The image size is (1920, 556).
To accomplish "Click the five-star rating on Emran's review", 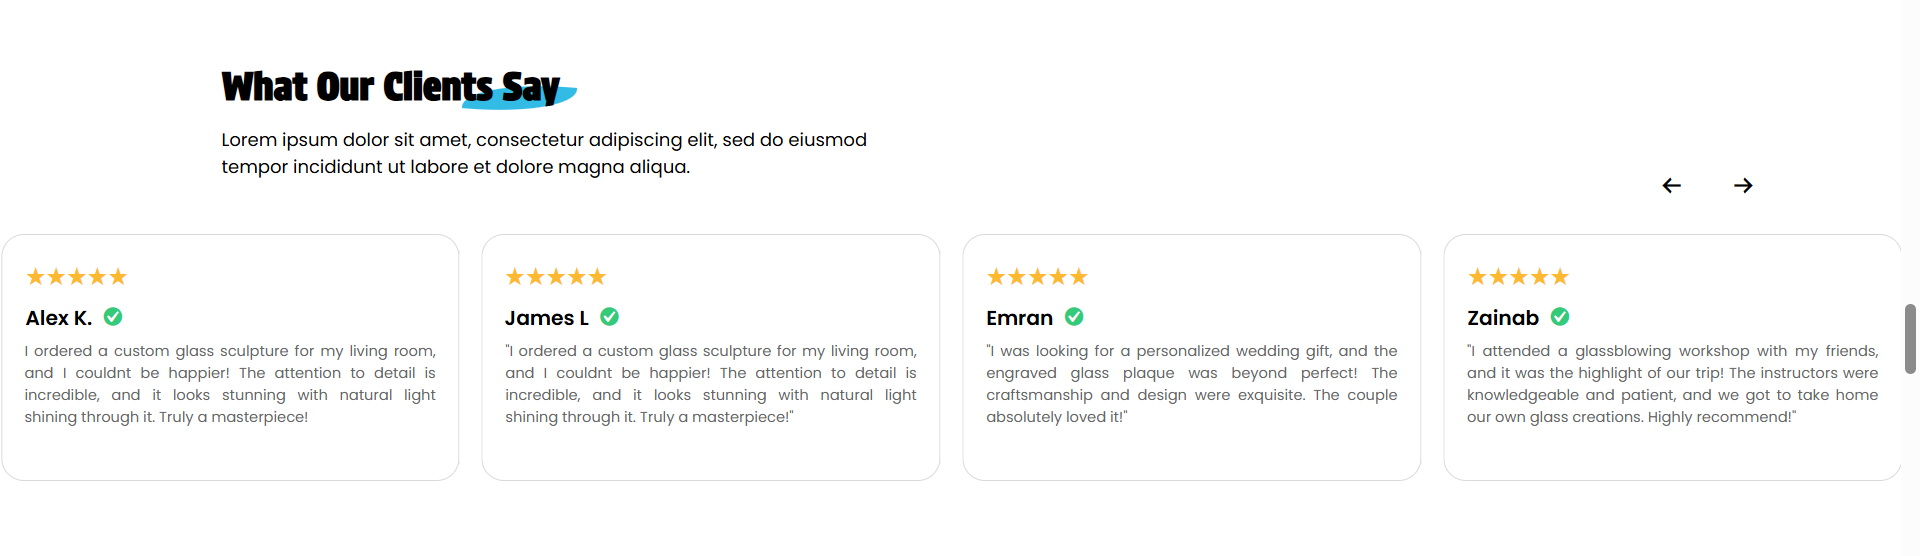I will (1037, 277).
